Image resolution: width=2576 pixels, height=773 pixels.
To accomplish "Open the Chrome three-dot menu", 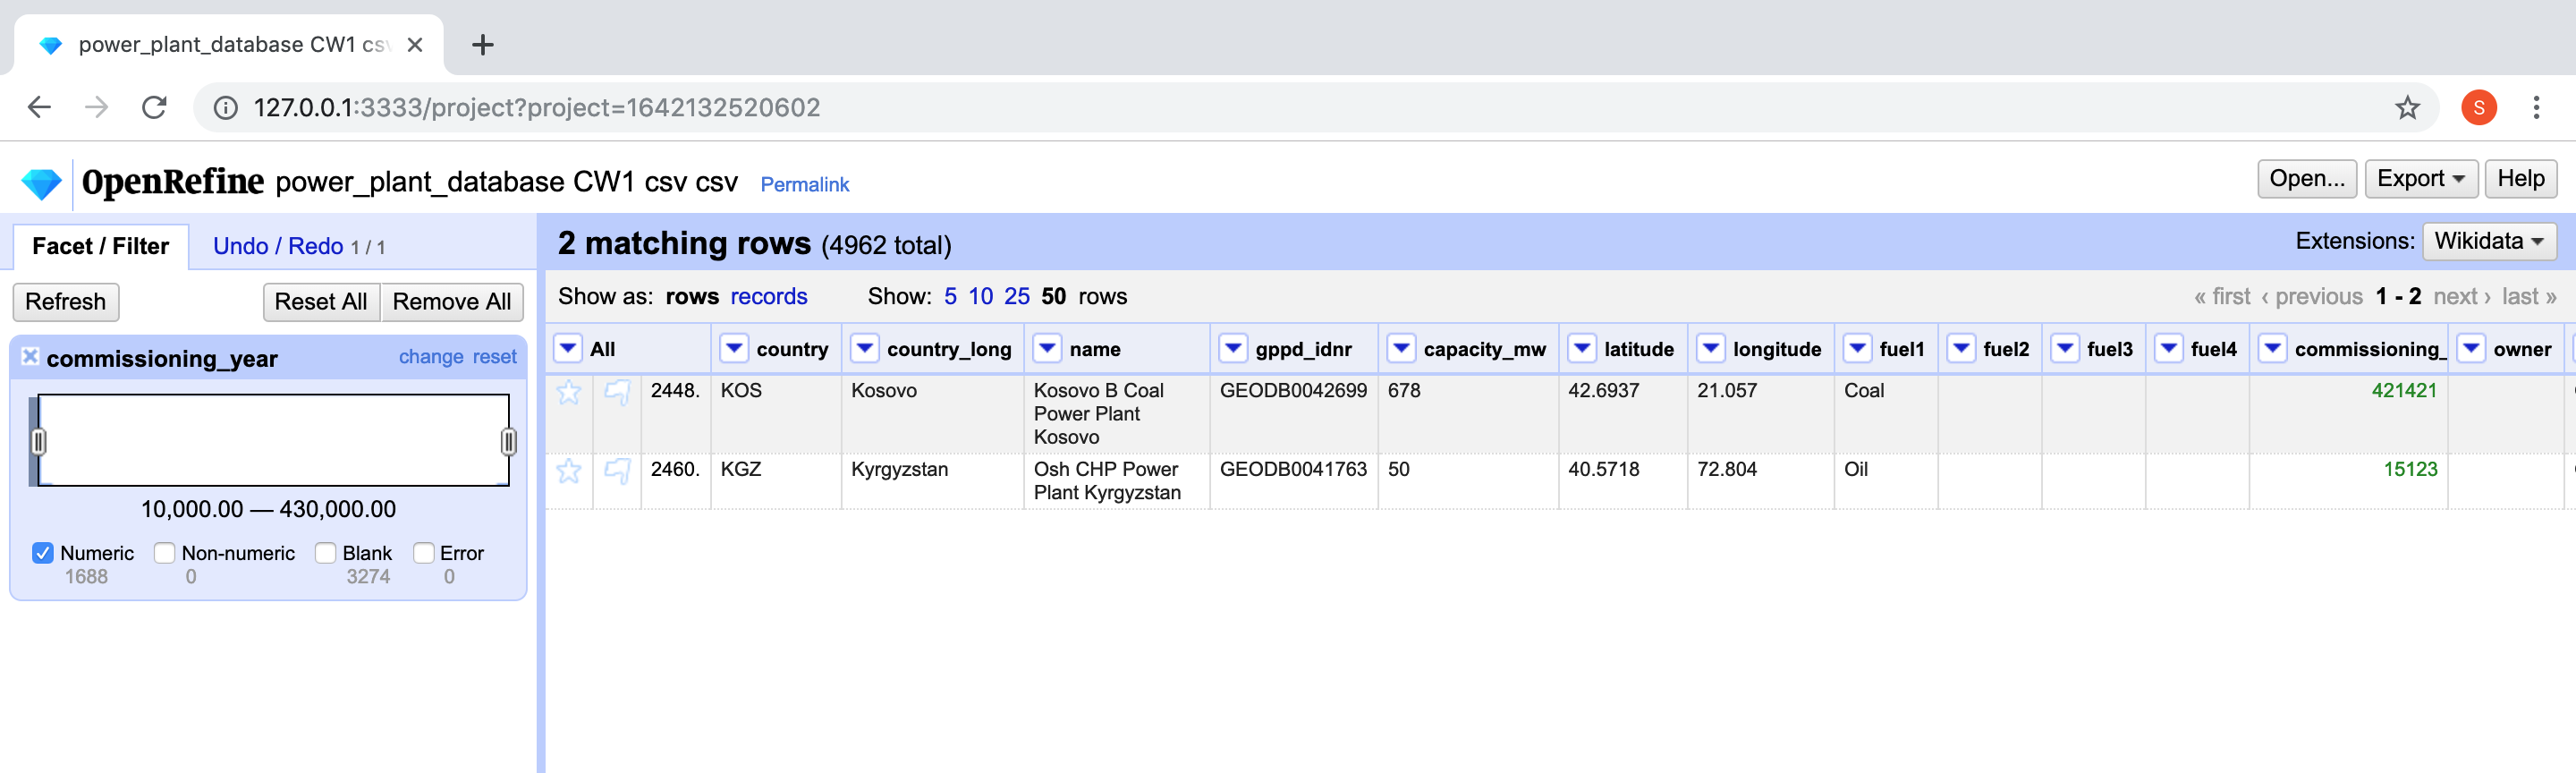I will click(2535, 108).
